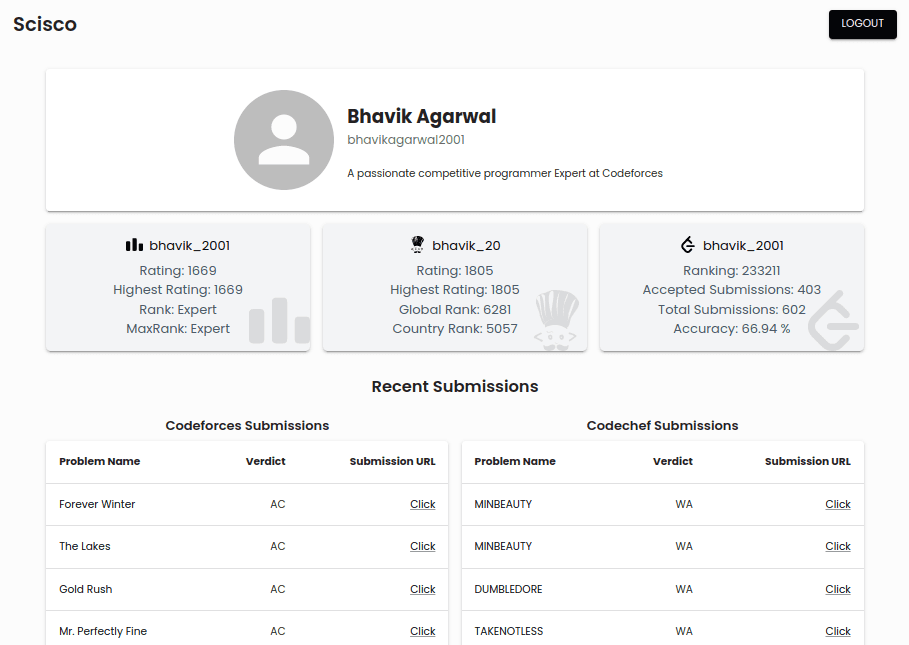Click 'Global Rank: 6281' text
This screenshot has width=909, height=645.
point(454,309)
